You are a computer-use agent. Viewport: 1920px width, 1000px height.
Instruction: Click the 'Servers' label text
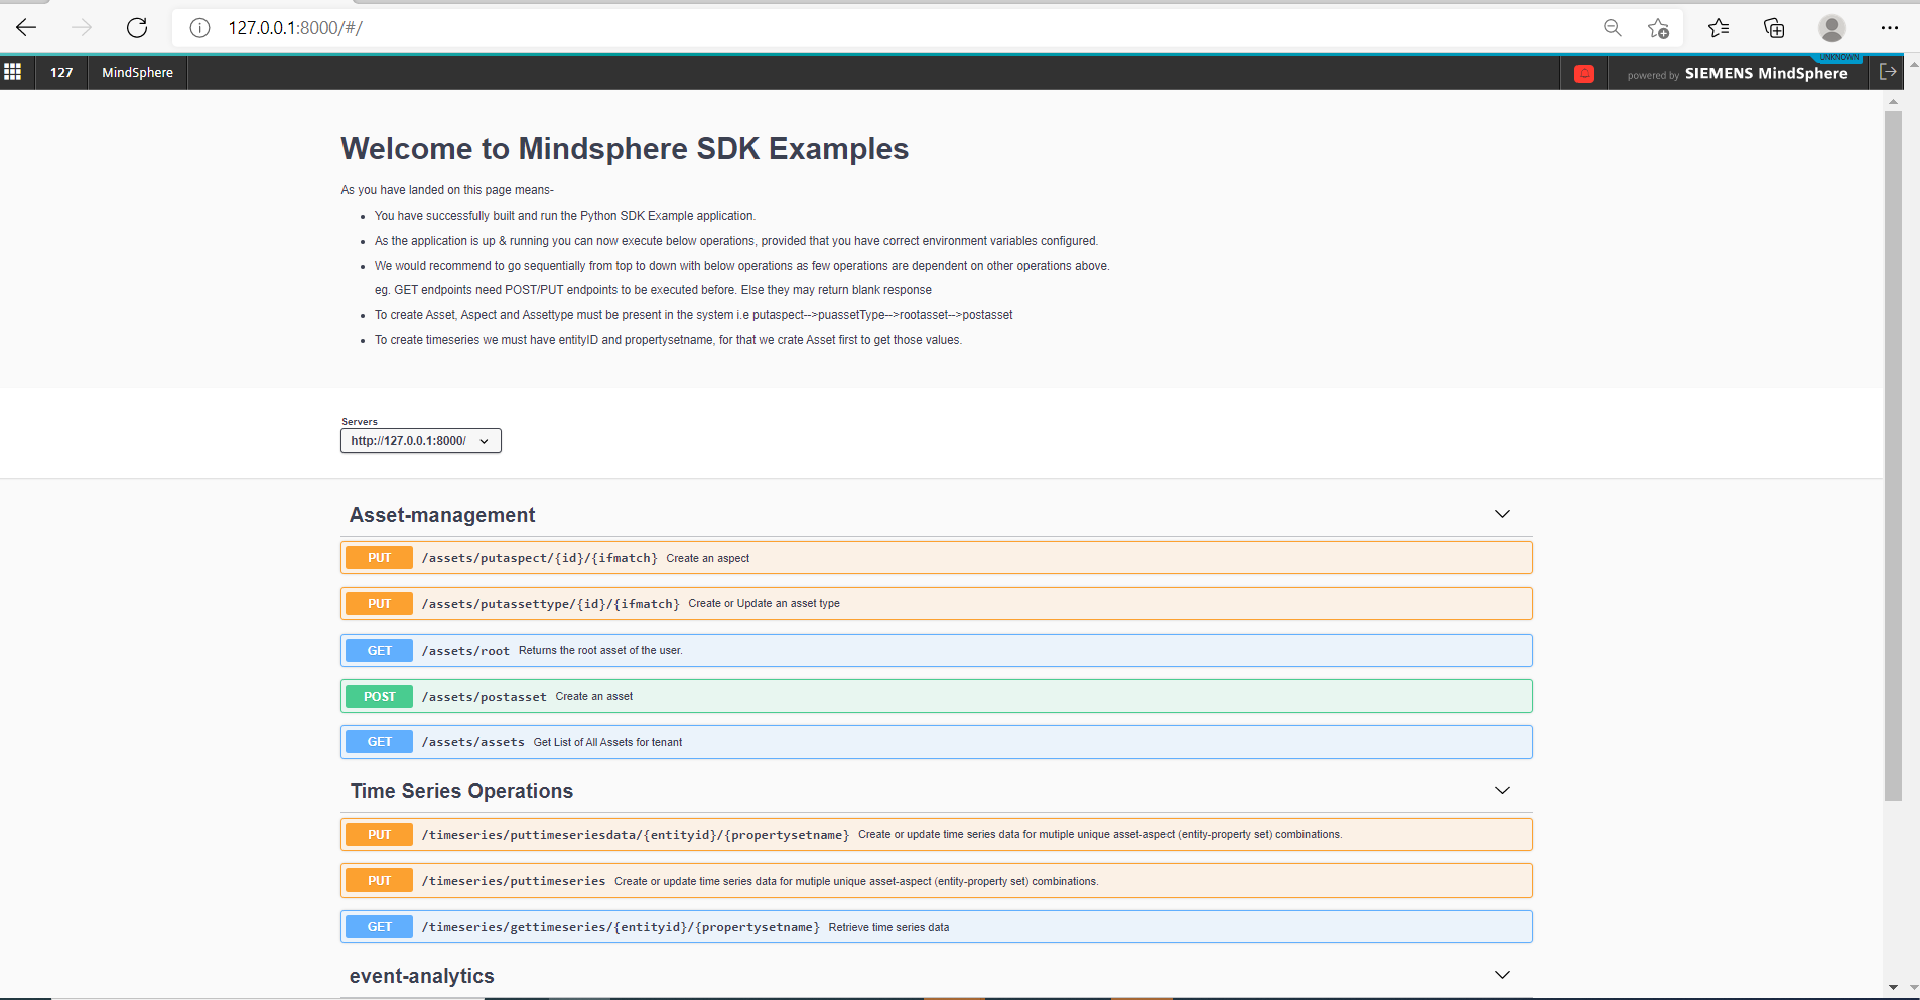[x=359, y=422]
